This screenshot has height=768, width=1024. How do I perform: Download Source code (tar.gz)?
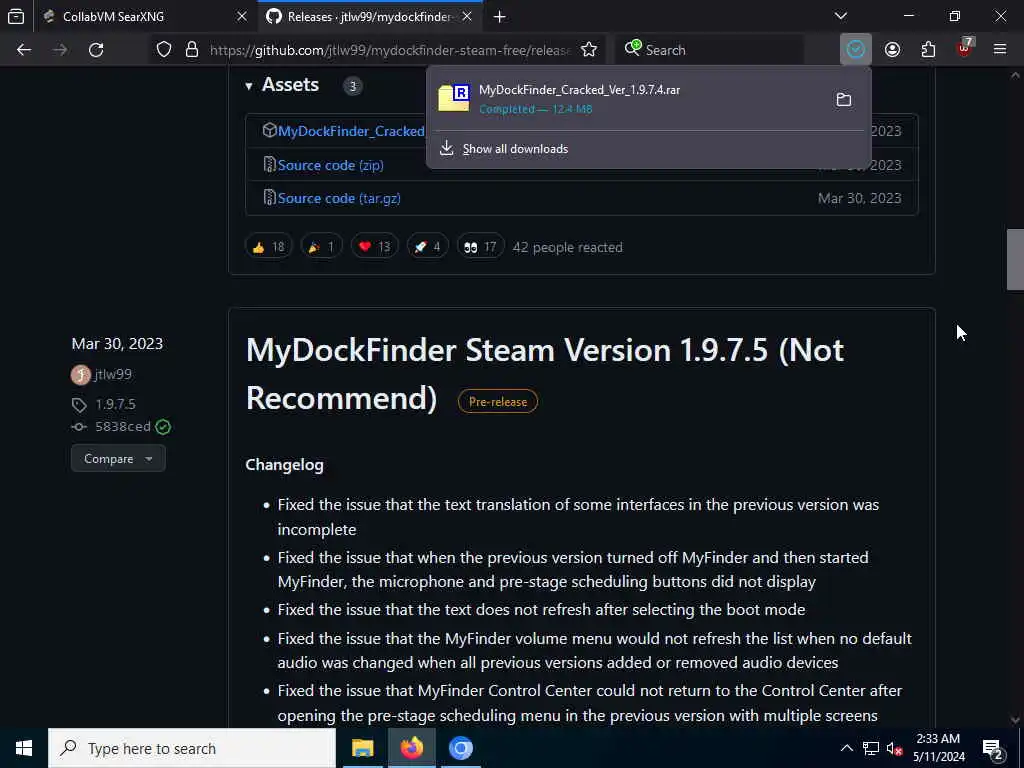(339, 198)
